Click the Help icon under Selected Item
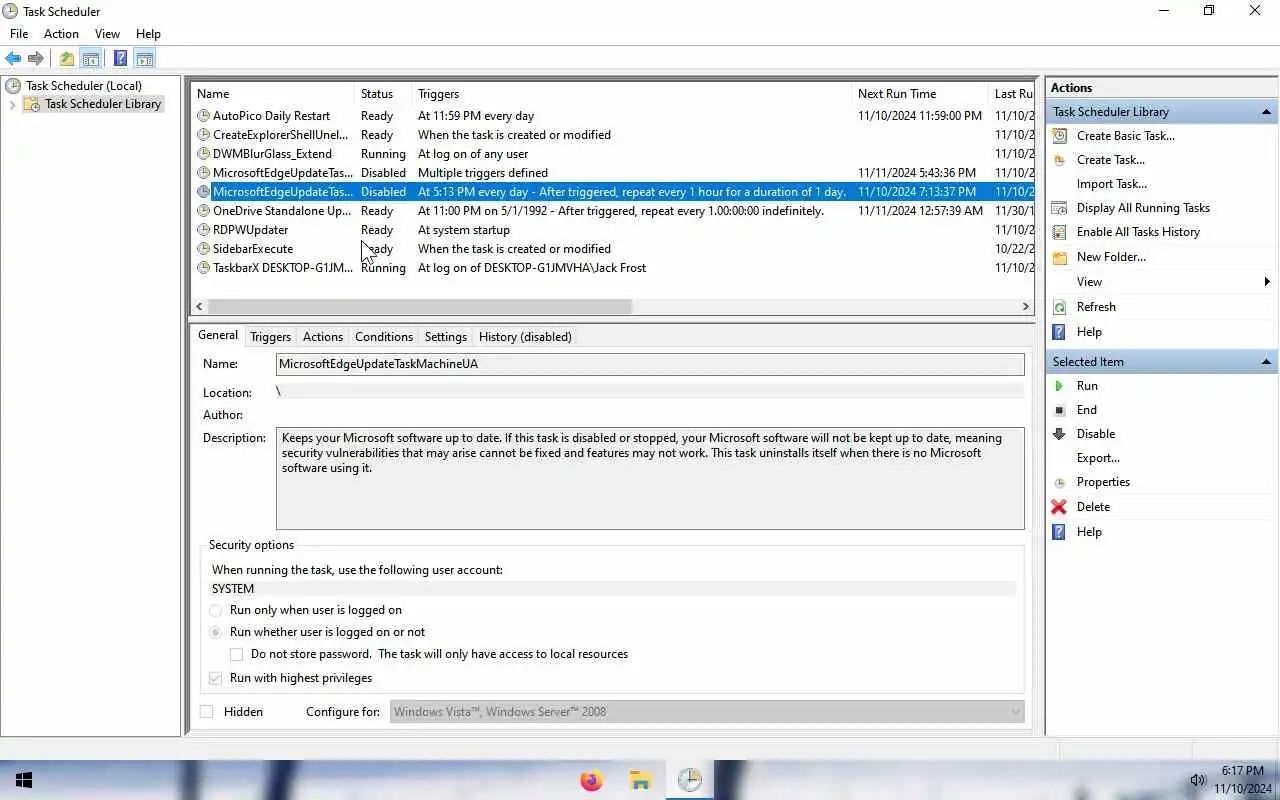The height and width of the screenshot is (800, 1280). 1059,532
